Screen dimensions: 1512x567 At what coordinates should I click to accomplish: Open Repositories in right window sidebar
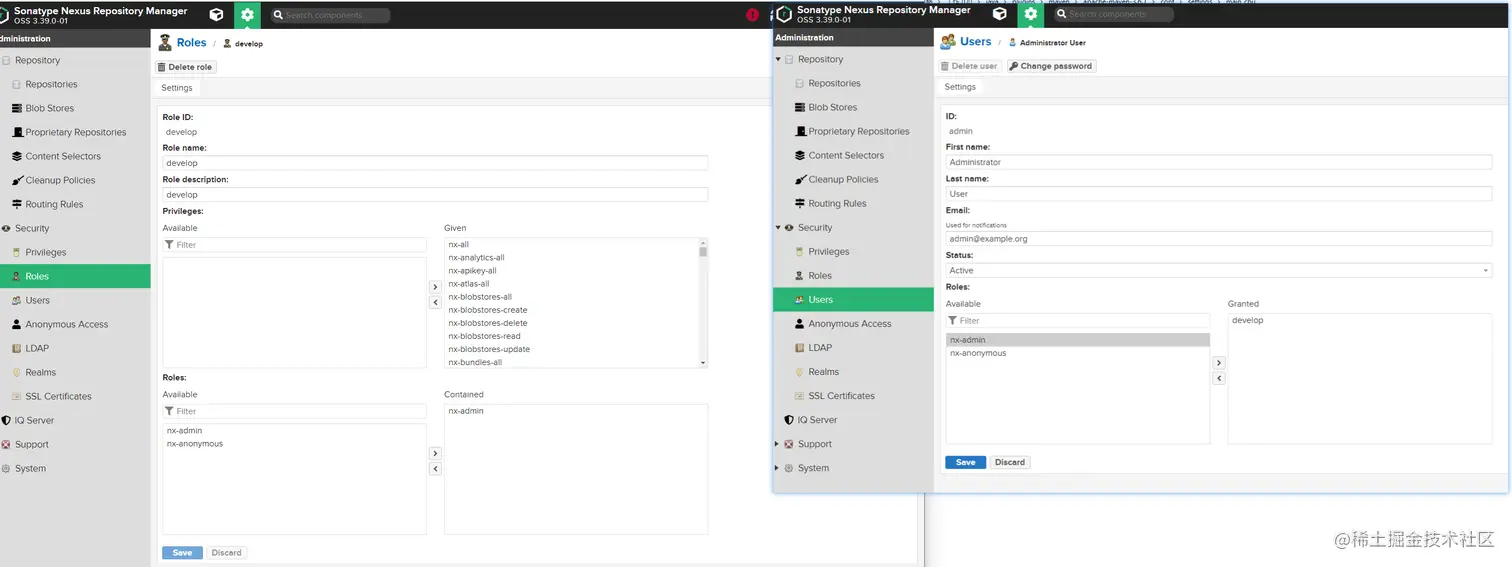[834, 83]
